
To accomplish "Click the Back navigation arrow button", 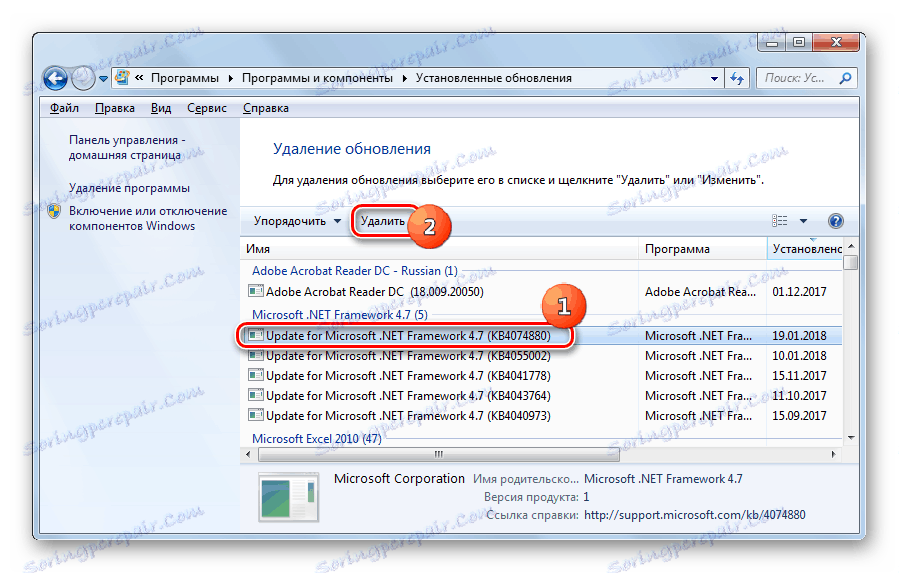I will pyautogui.click(x=56, y=79).
